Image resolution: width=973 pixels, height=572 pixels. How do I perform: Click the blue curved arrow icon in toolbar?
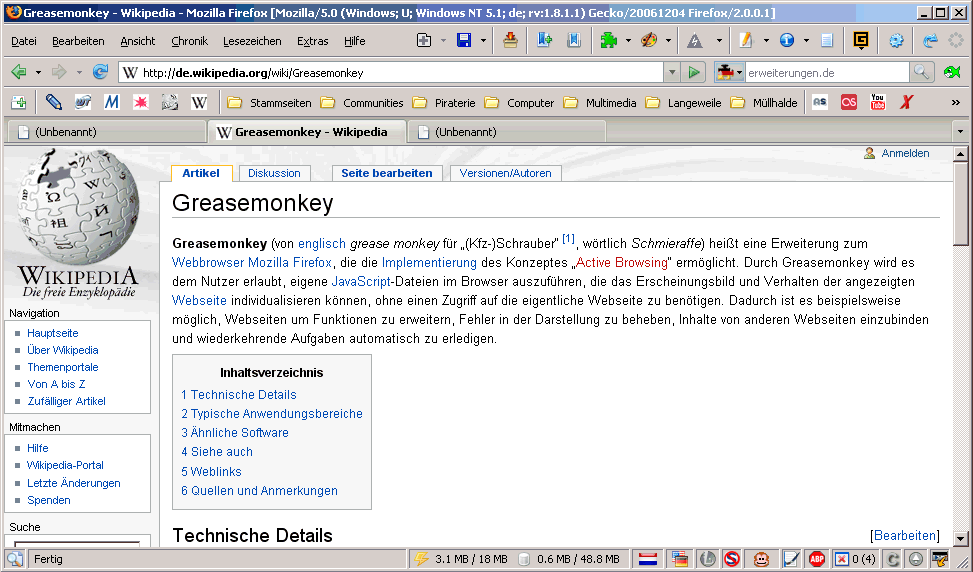pyautogui.click(x=930, y=41)
